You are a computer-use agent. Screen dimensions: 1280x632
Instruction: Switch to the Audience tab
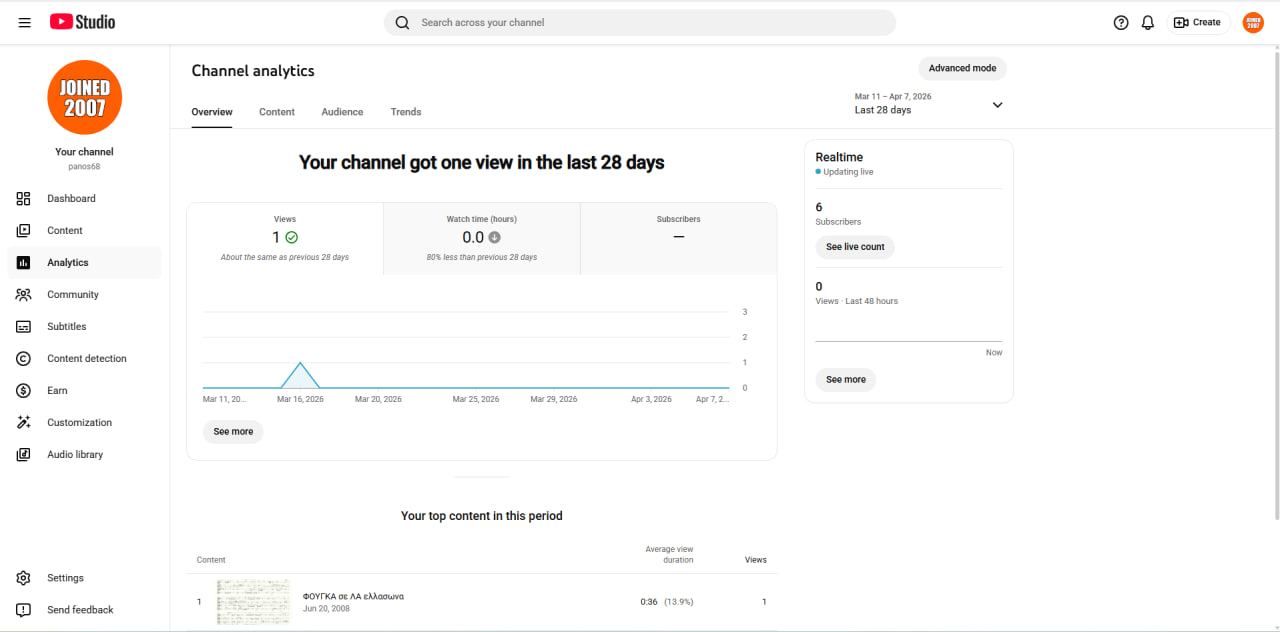[x=342, y=112]
